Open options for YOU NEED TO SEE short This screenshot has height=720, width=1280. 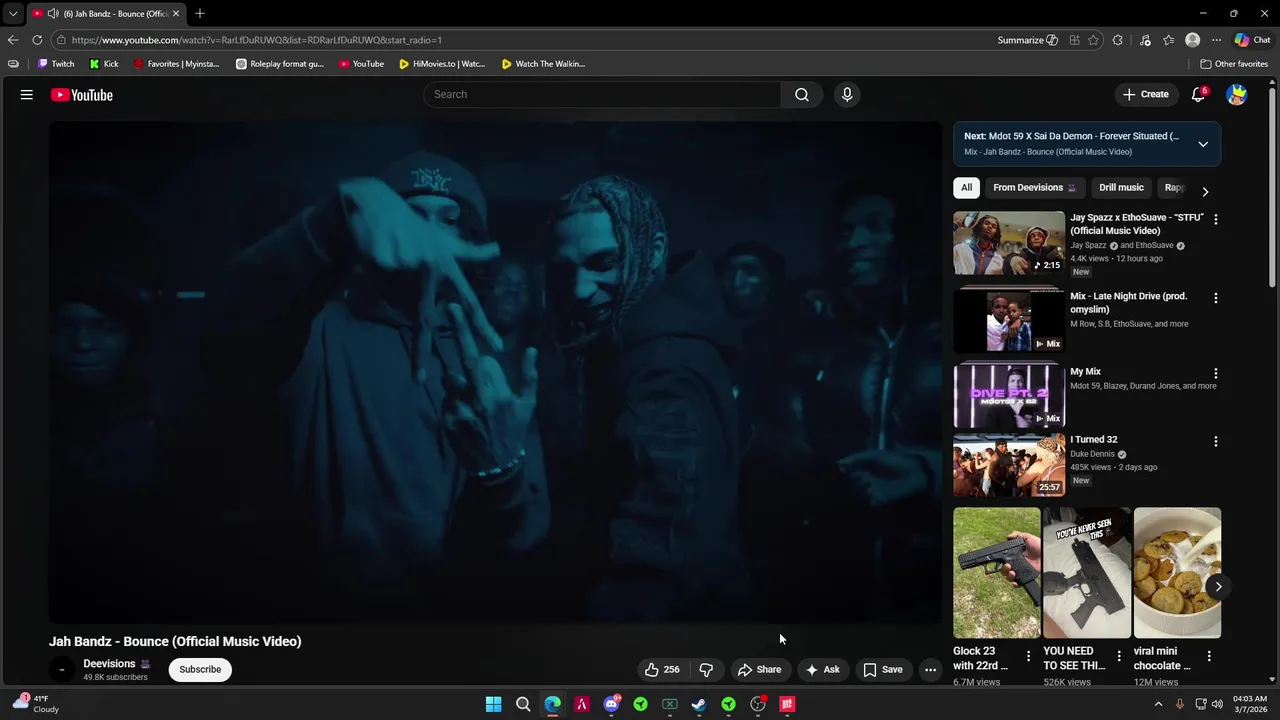tap(1118, 657)
